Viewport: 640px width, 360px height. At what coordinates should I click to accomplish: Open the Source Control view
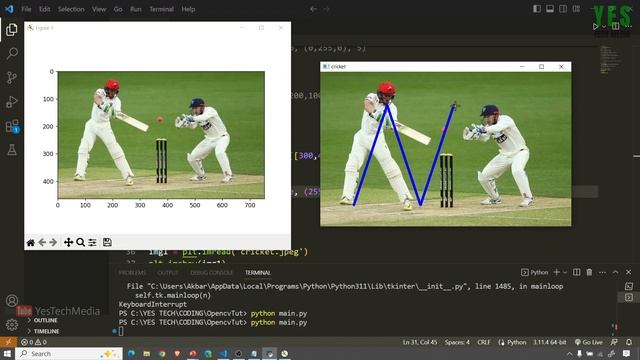12,78
